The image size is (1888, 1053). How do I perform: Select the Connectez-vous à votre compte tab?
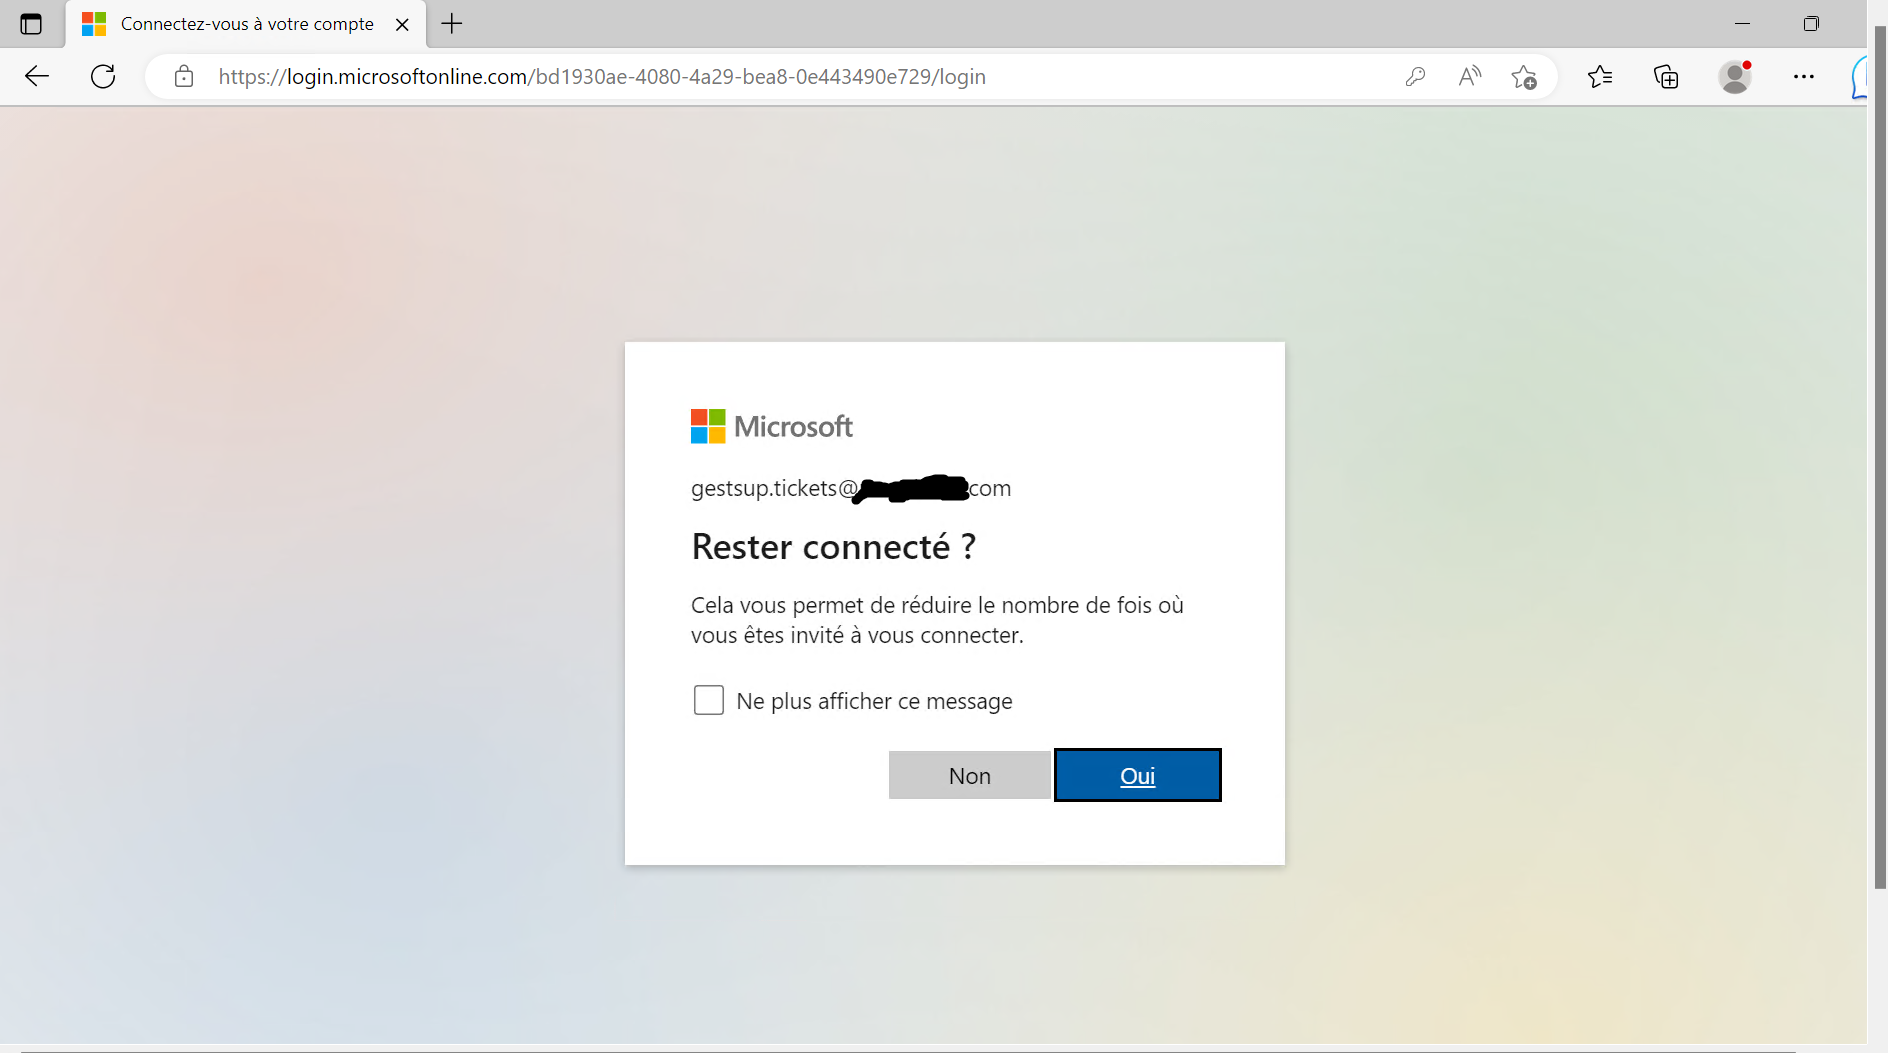tap(246, 24)
